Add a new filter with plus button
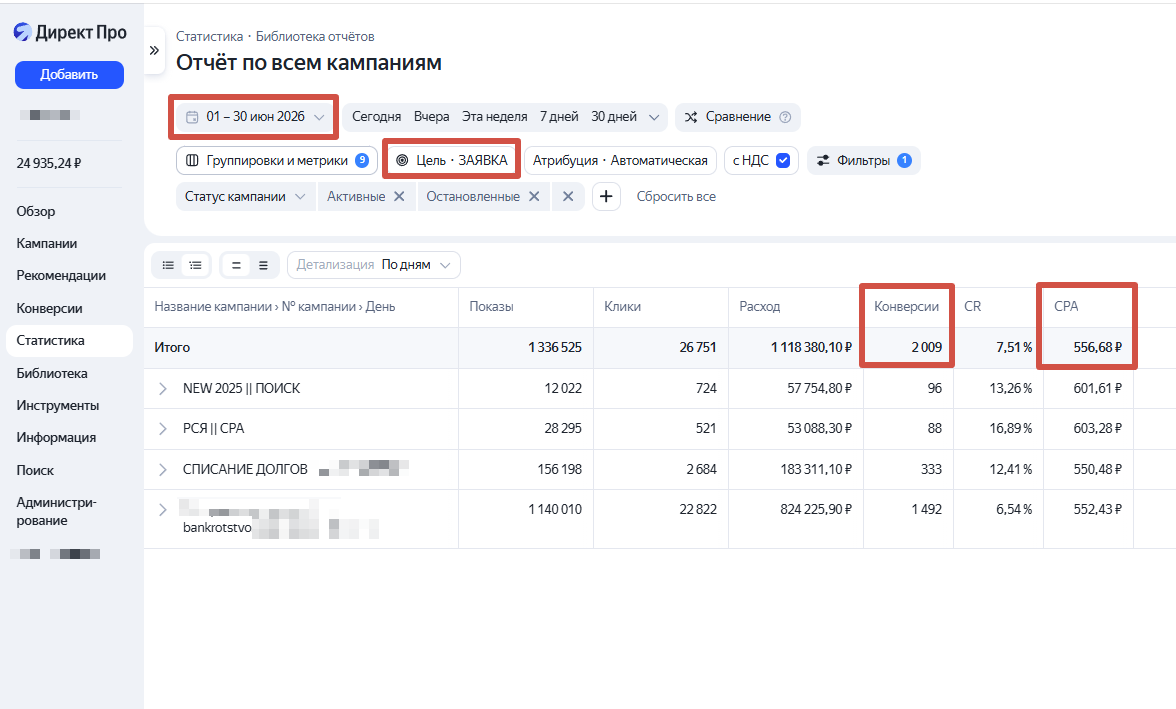Viewport: 1176px width, 709px height. click(606, 197)
